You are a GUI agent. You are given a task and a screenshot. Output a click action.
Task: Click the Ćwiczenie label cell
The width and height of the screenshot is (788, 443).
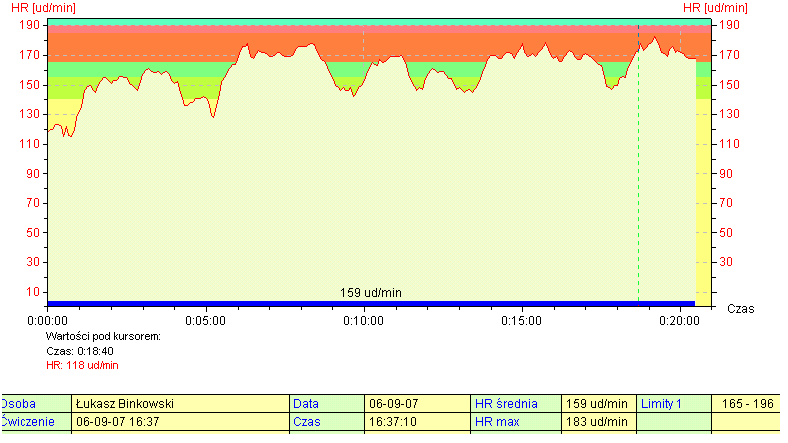coord(36,422)
